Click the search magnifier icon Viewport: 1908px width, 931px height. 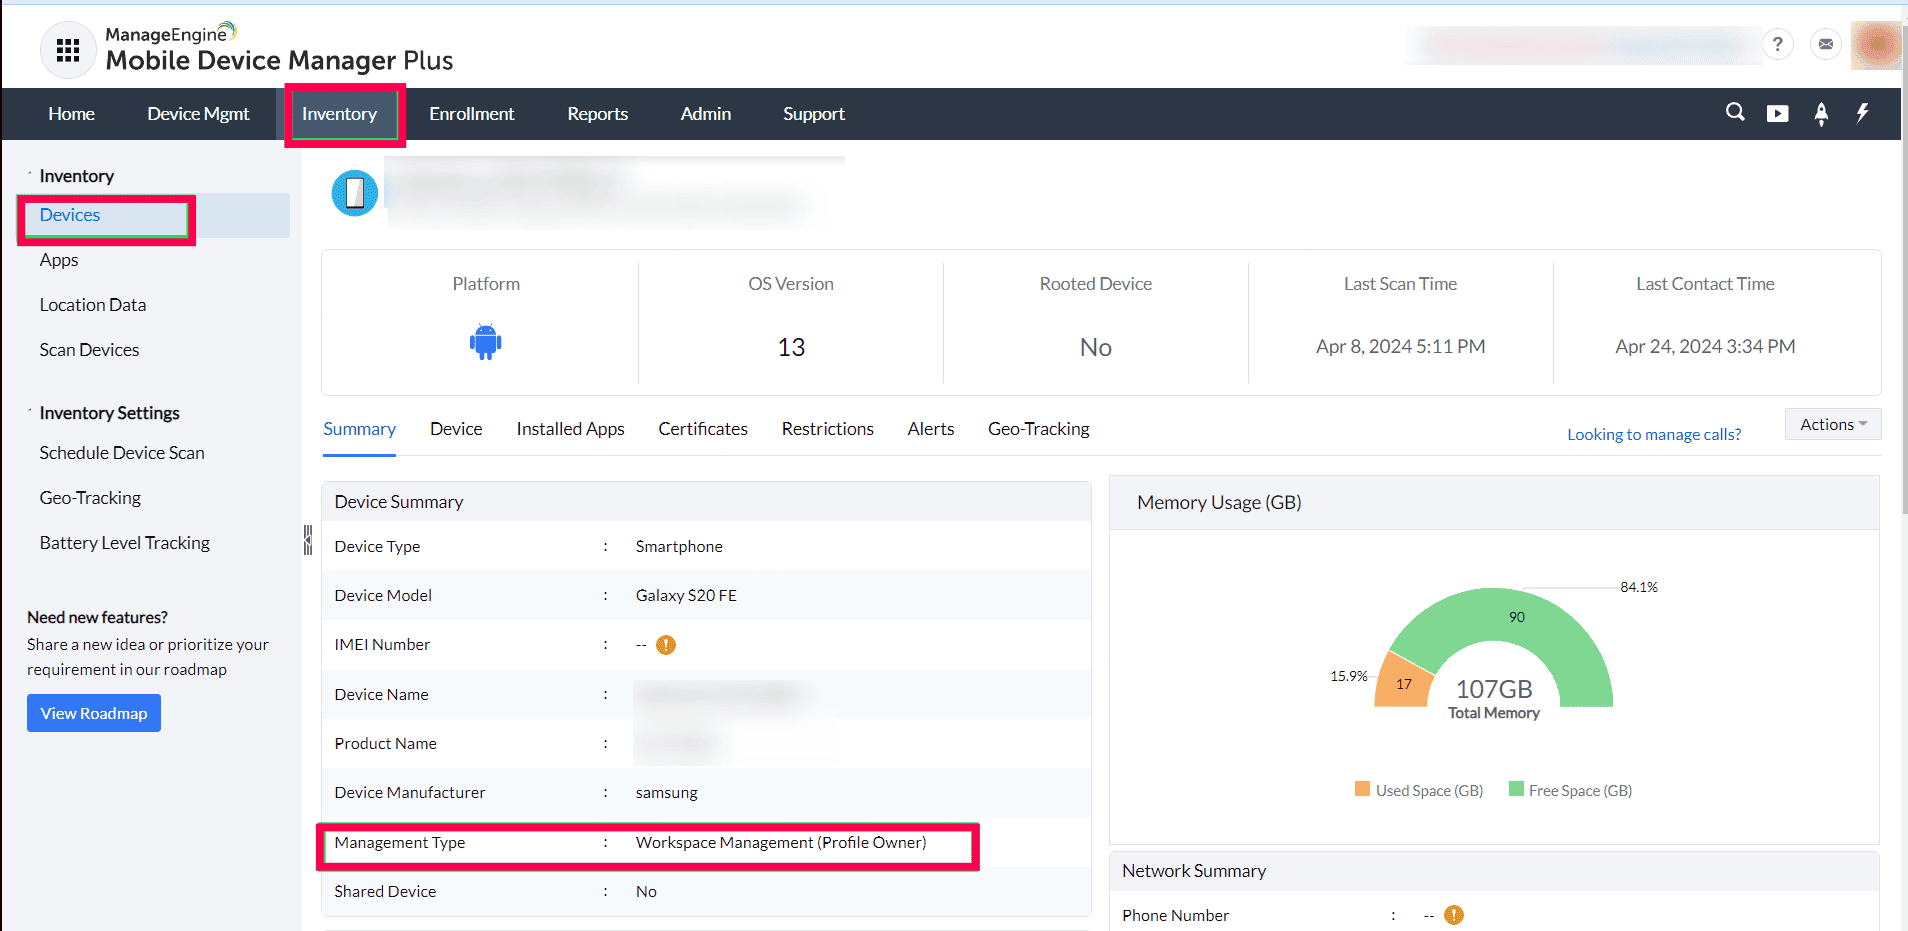(1735, 112)
